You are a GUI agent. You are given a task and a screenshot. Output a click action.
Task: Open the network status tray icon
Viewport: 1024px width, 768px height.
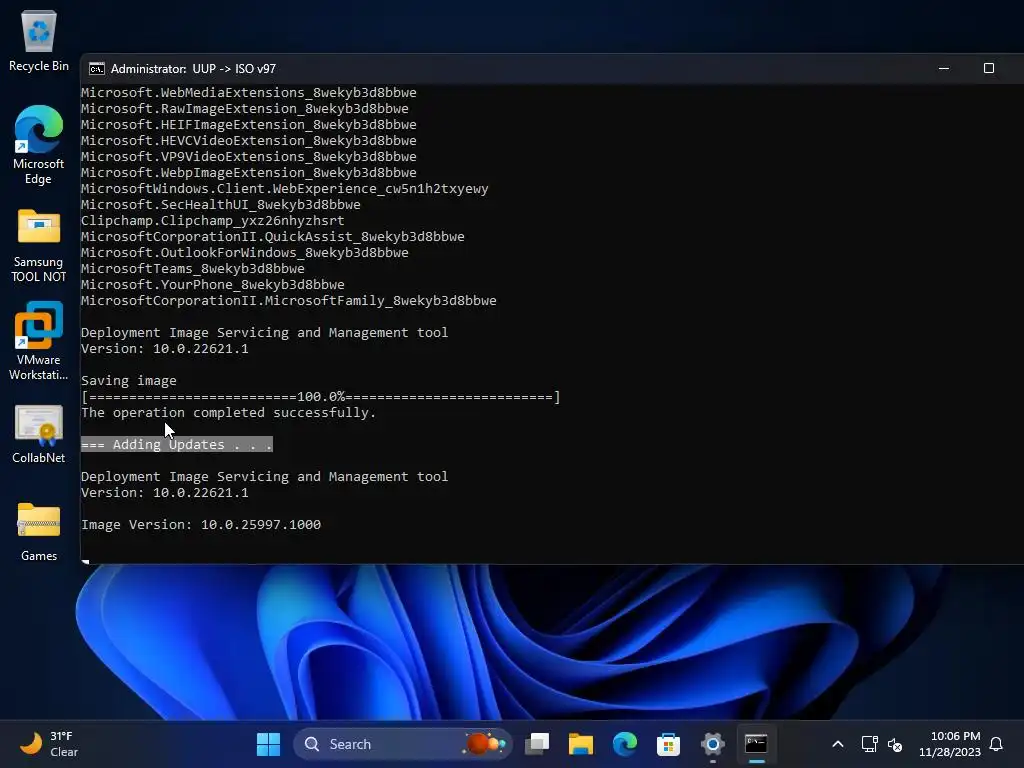click(x=869, y=744)
